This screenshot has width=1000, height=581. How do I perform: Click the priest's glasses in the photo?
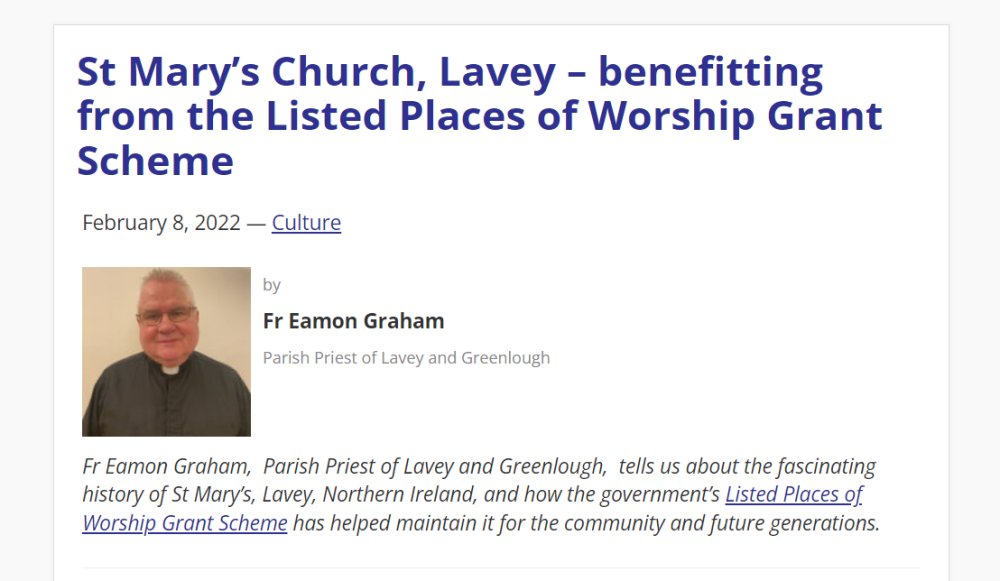coord(165,315)
